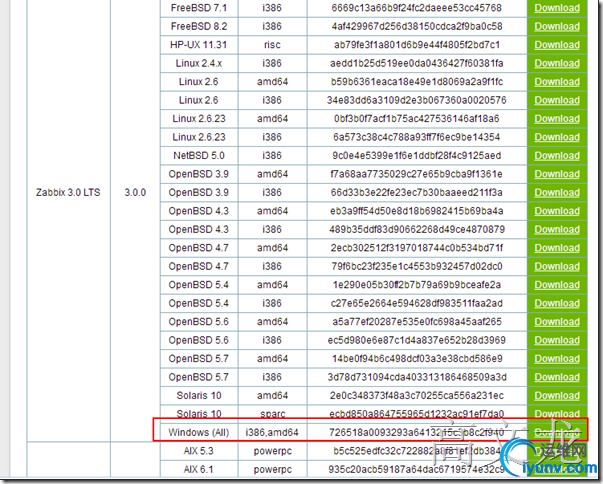
Task: Download the OpenBSD 3.9 i386 agent
Action: (557, 193)
